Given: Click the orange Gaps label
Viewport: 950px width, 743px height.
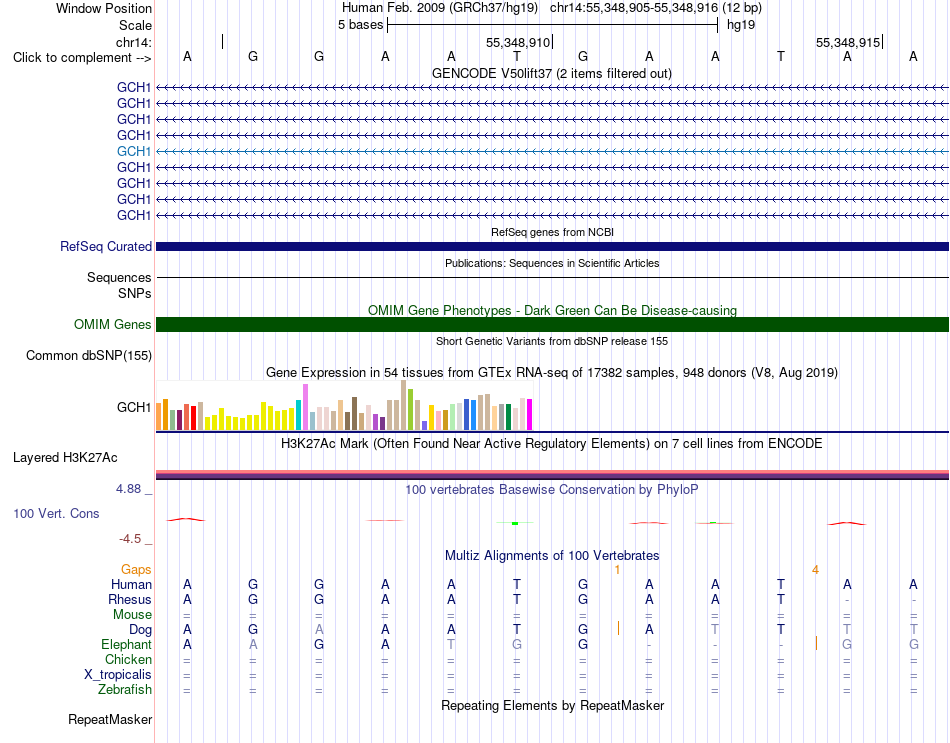Looking at the screenshot, I should (x=136, y=570).
